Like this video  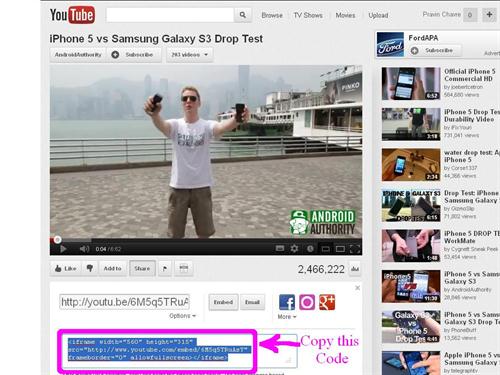65,268
